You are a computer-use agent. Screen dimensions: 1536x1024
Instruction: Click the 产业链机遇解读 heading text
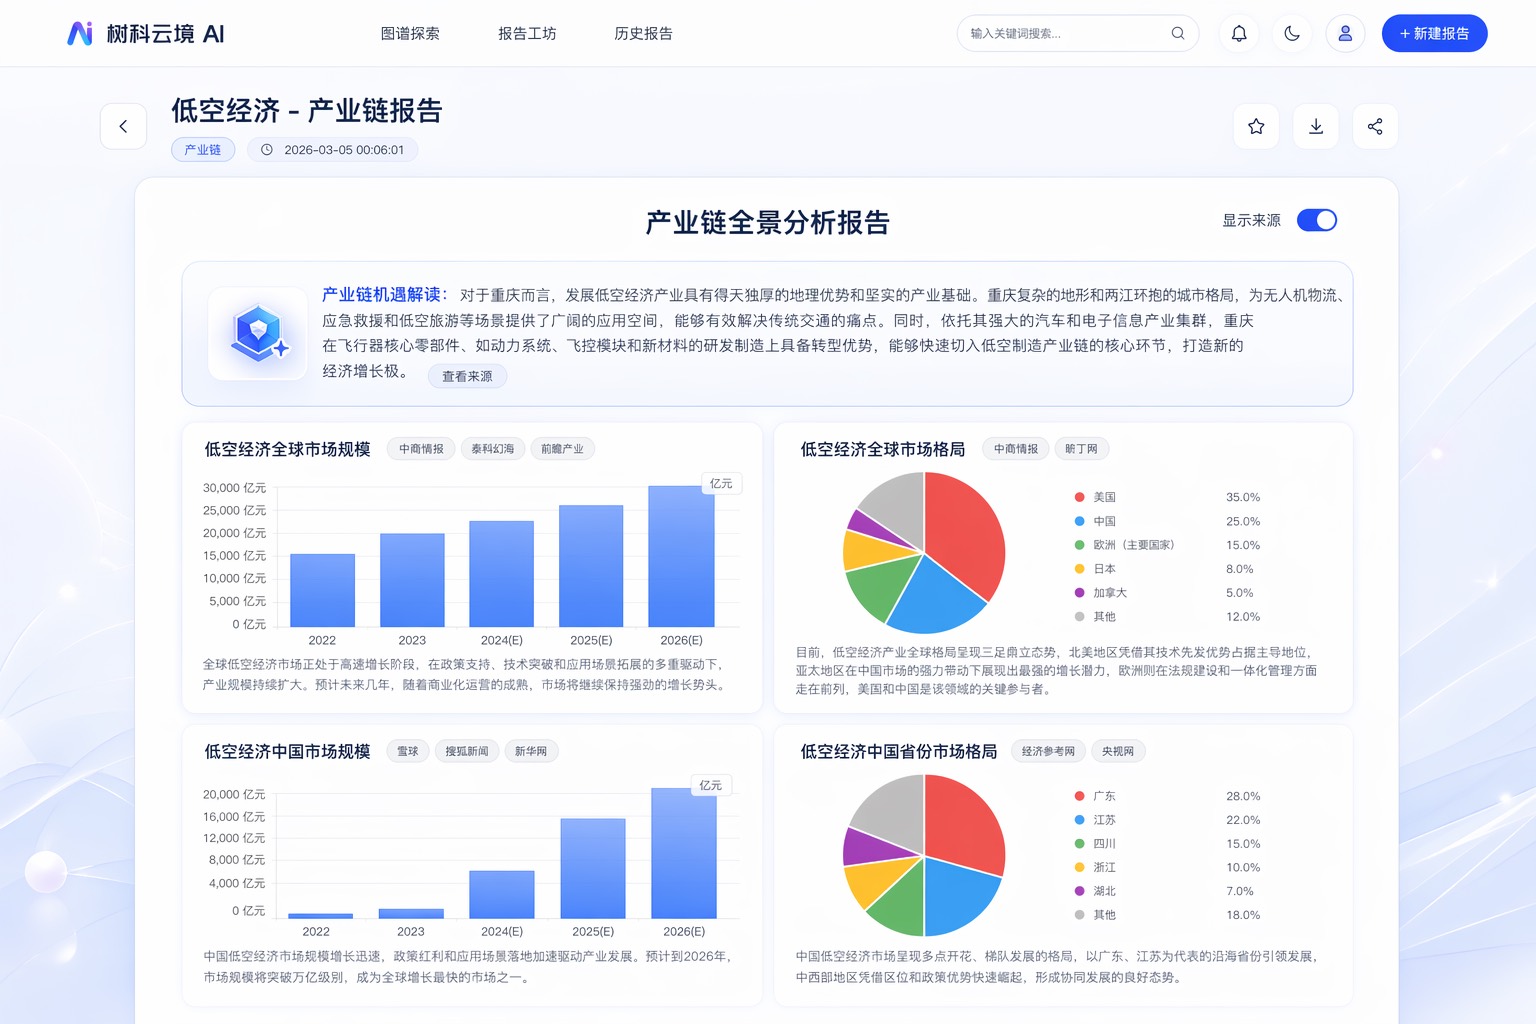(x=384, y=294)
